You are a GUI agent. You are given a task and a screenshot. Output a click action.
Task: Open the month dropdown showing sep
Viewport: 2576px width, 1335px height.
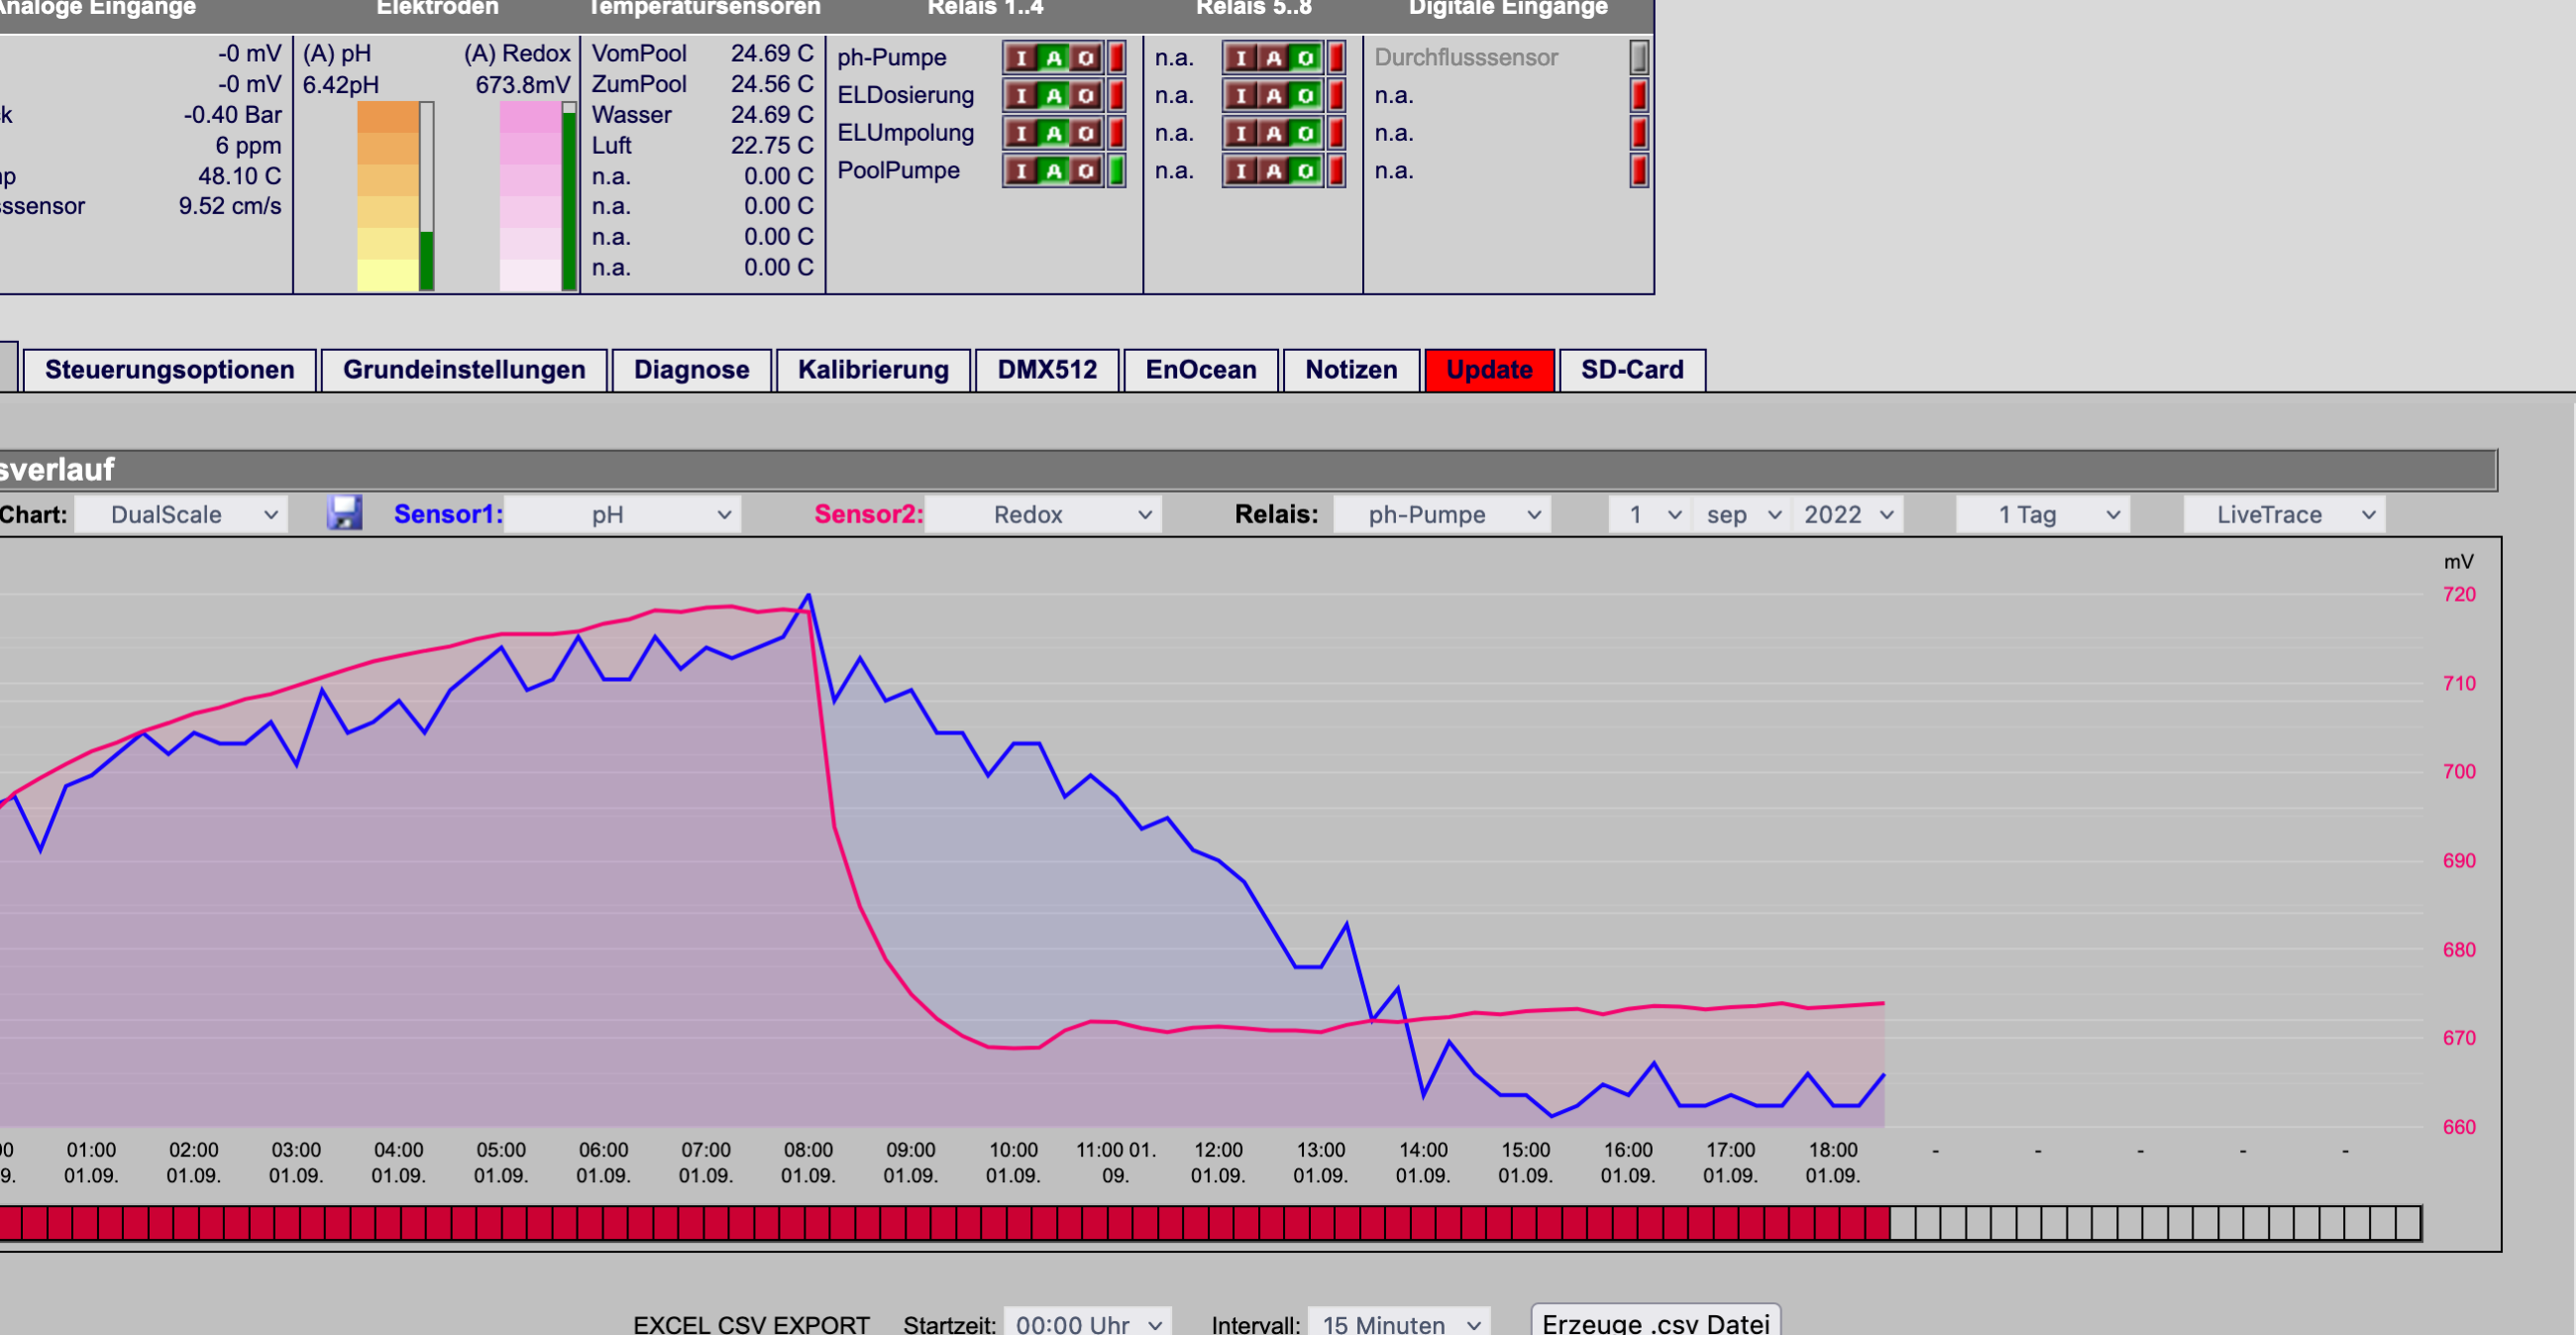[1741, 514]
